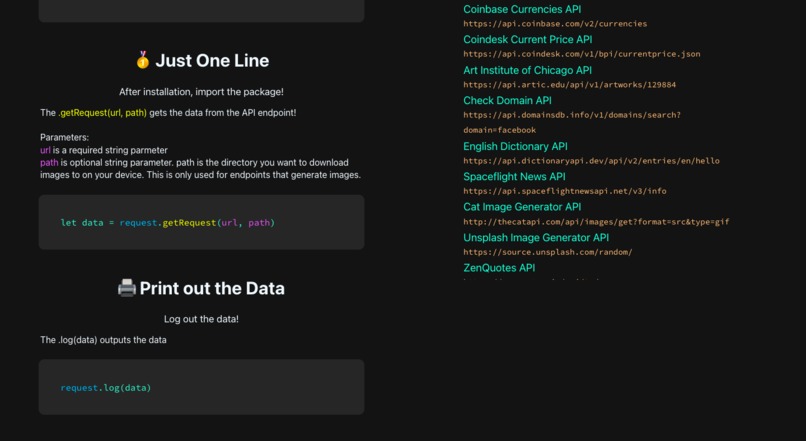Click the spaceflightnewsapi.net URL text
806x441 pixels.
point(564,191)
